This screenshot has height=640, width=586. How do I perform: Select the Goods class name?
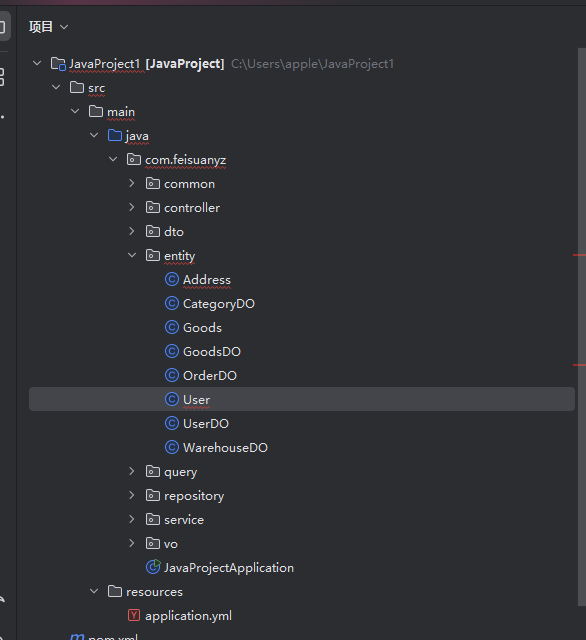202,328
